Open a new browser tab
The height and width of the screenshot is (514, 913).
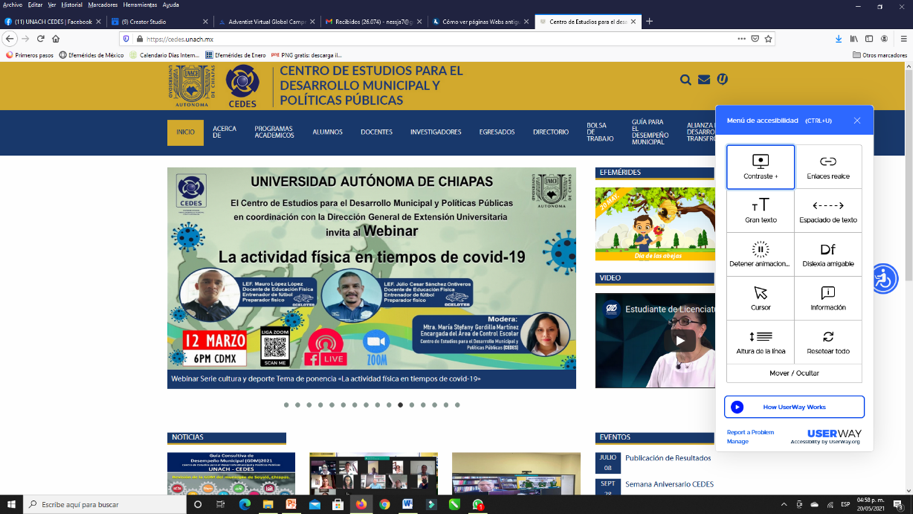[x=649, y=22]
